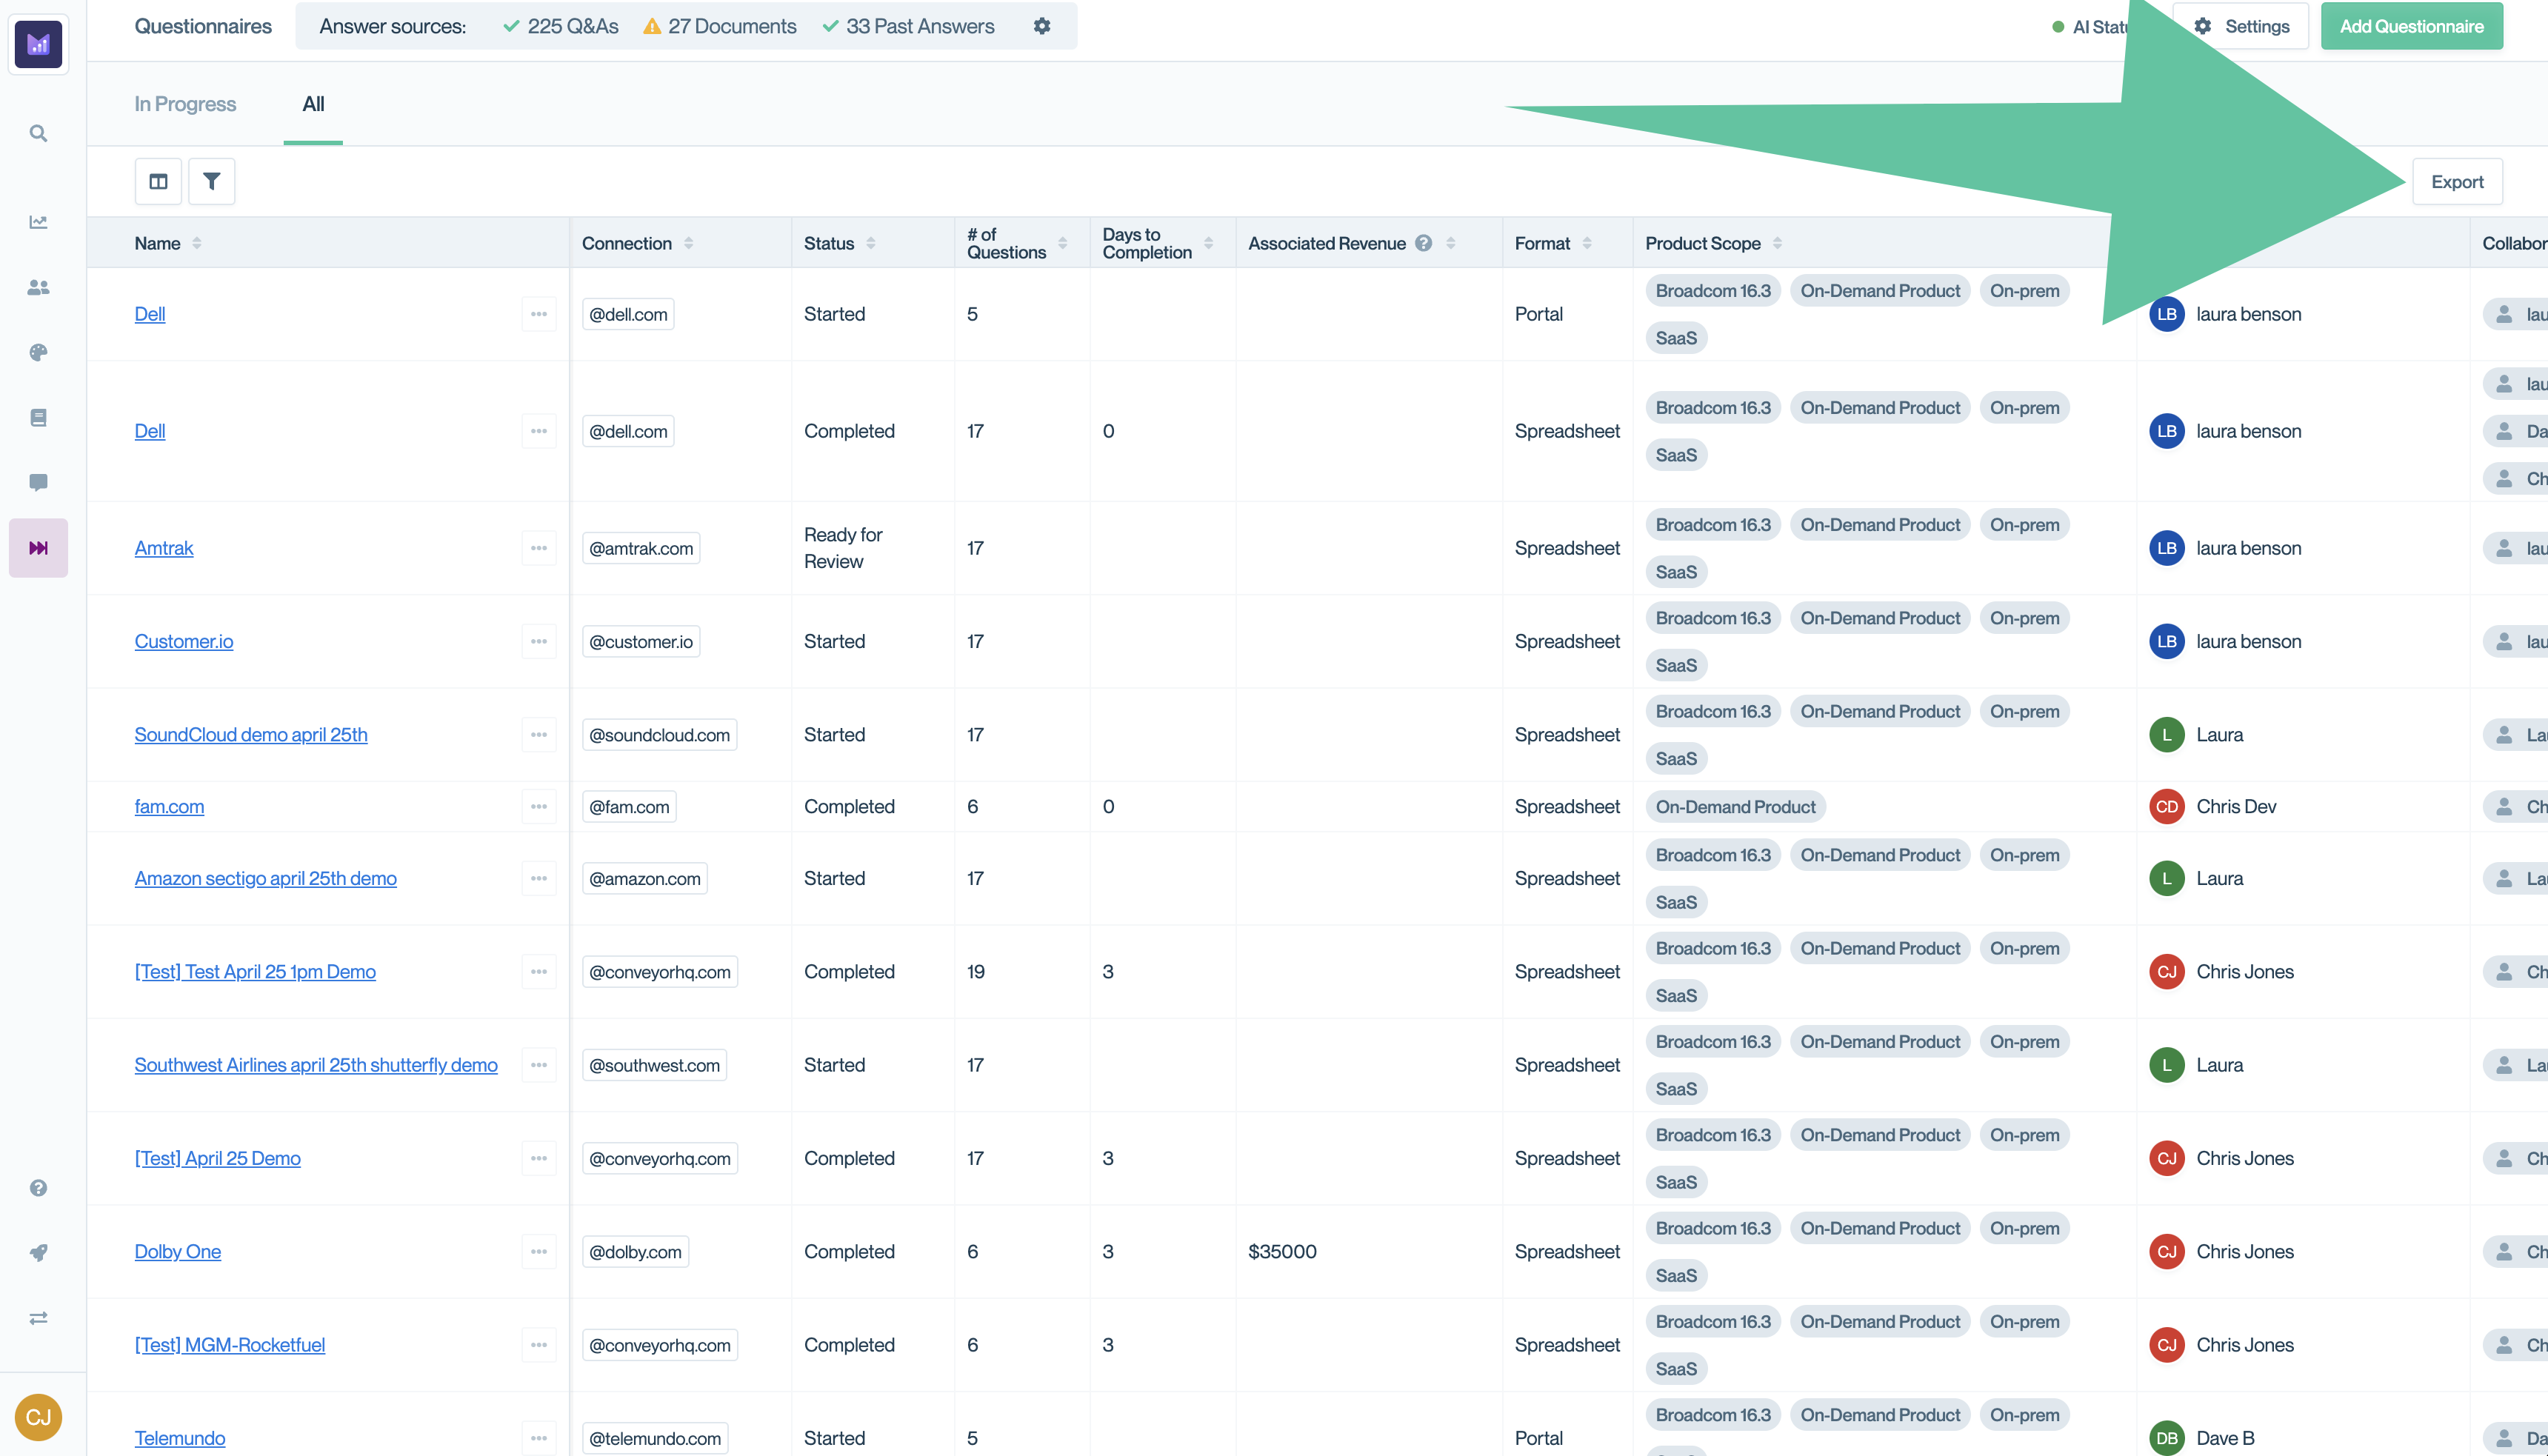Click the 225 Q&As source indicator
Image resolution: width=2548 pixels, height=1456 pixels.
pyautogui.click(x=561, y=26)
